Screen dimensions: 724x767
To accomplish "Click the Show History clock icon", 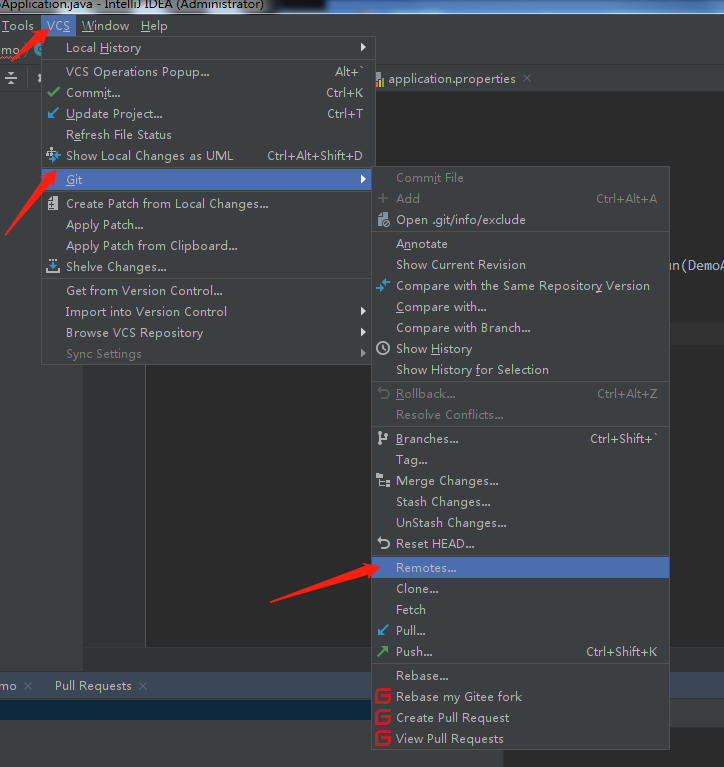I will 383,348.
